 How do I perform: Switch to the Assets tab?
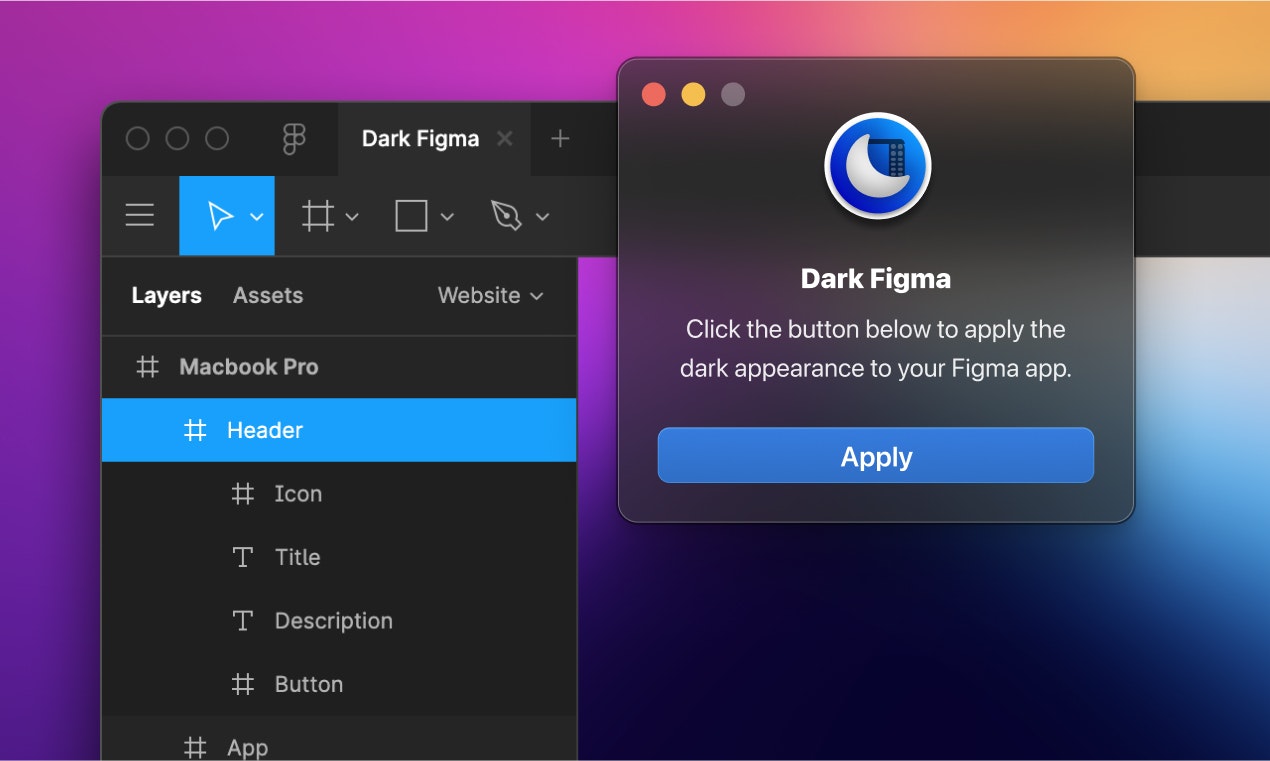tap(267, 295)
